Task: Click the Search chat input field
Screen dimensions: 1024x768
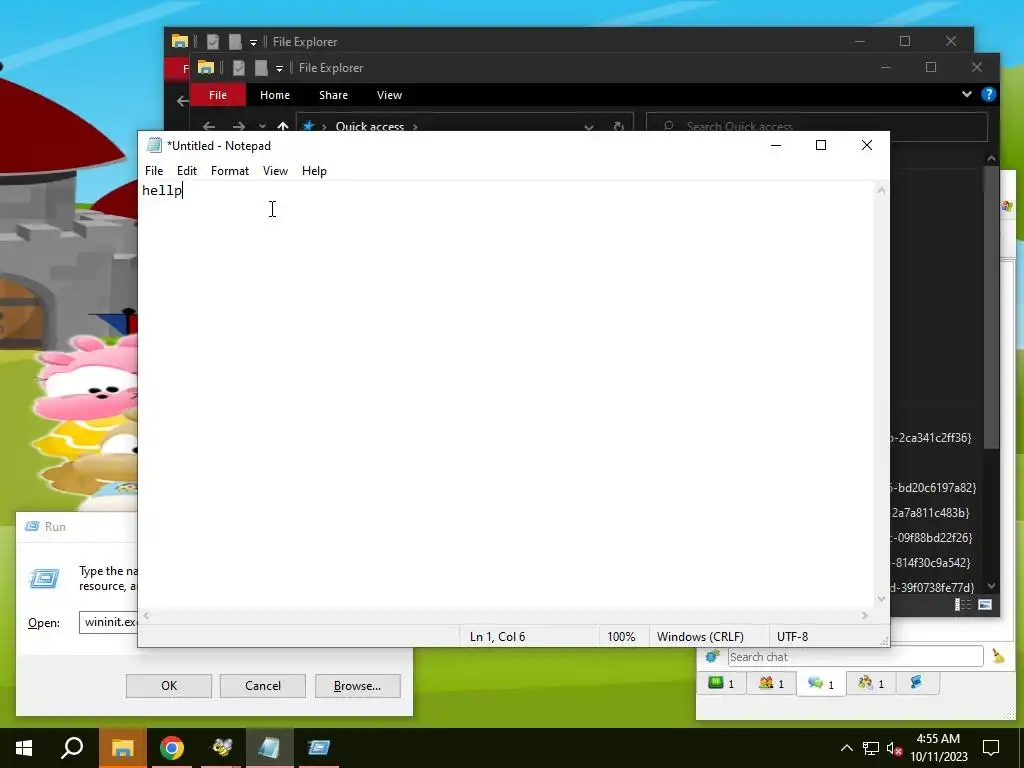Action: point(855,657)
